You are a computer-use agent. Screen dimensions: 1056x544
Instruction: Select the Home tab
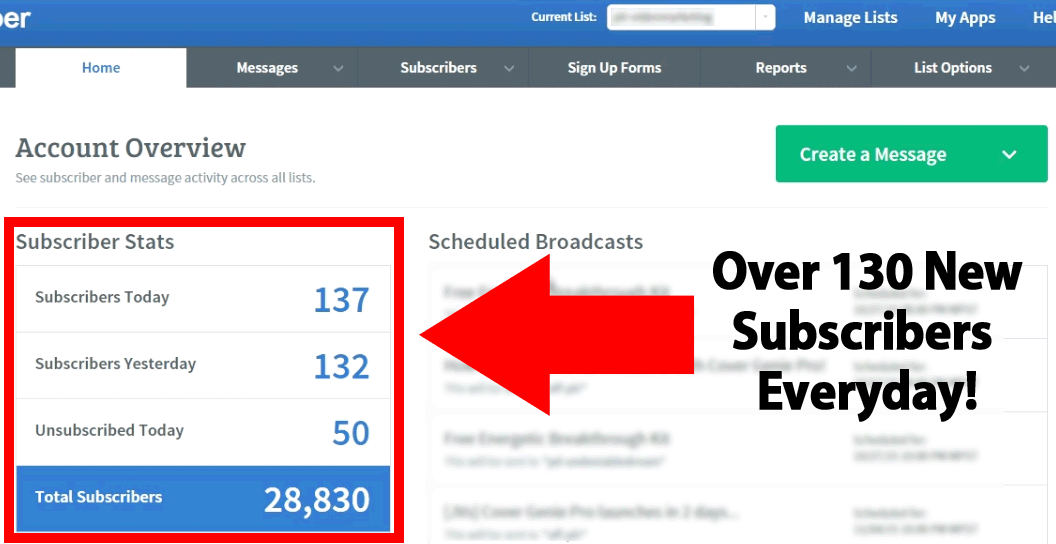101,68
